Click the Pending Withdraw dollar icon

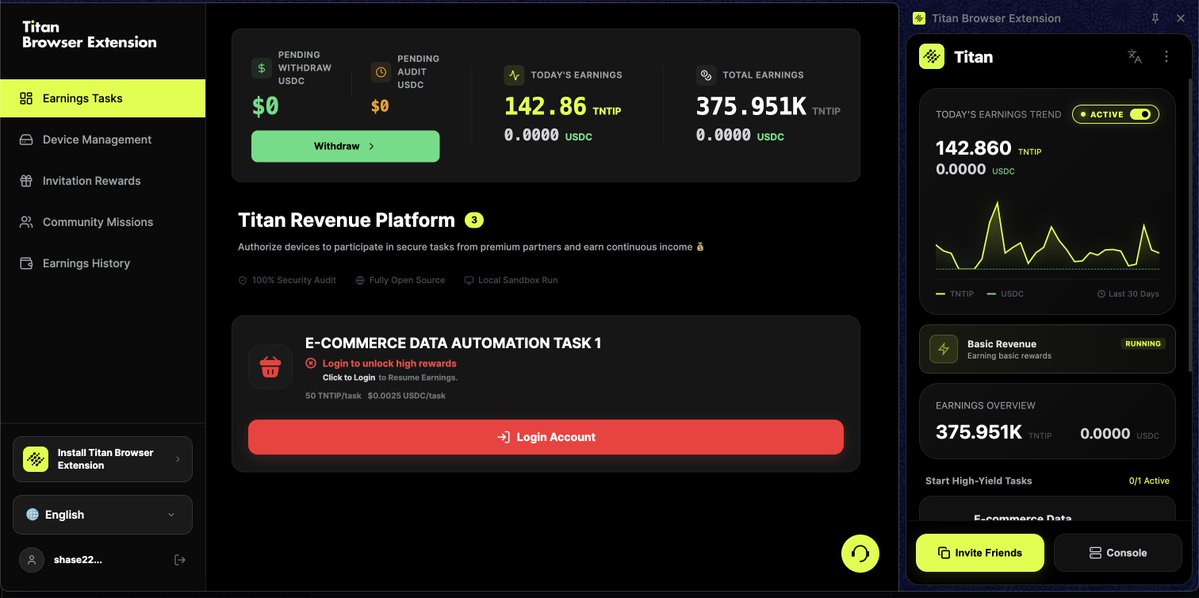(x=262, y=68)
